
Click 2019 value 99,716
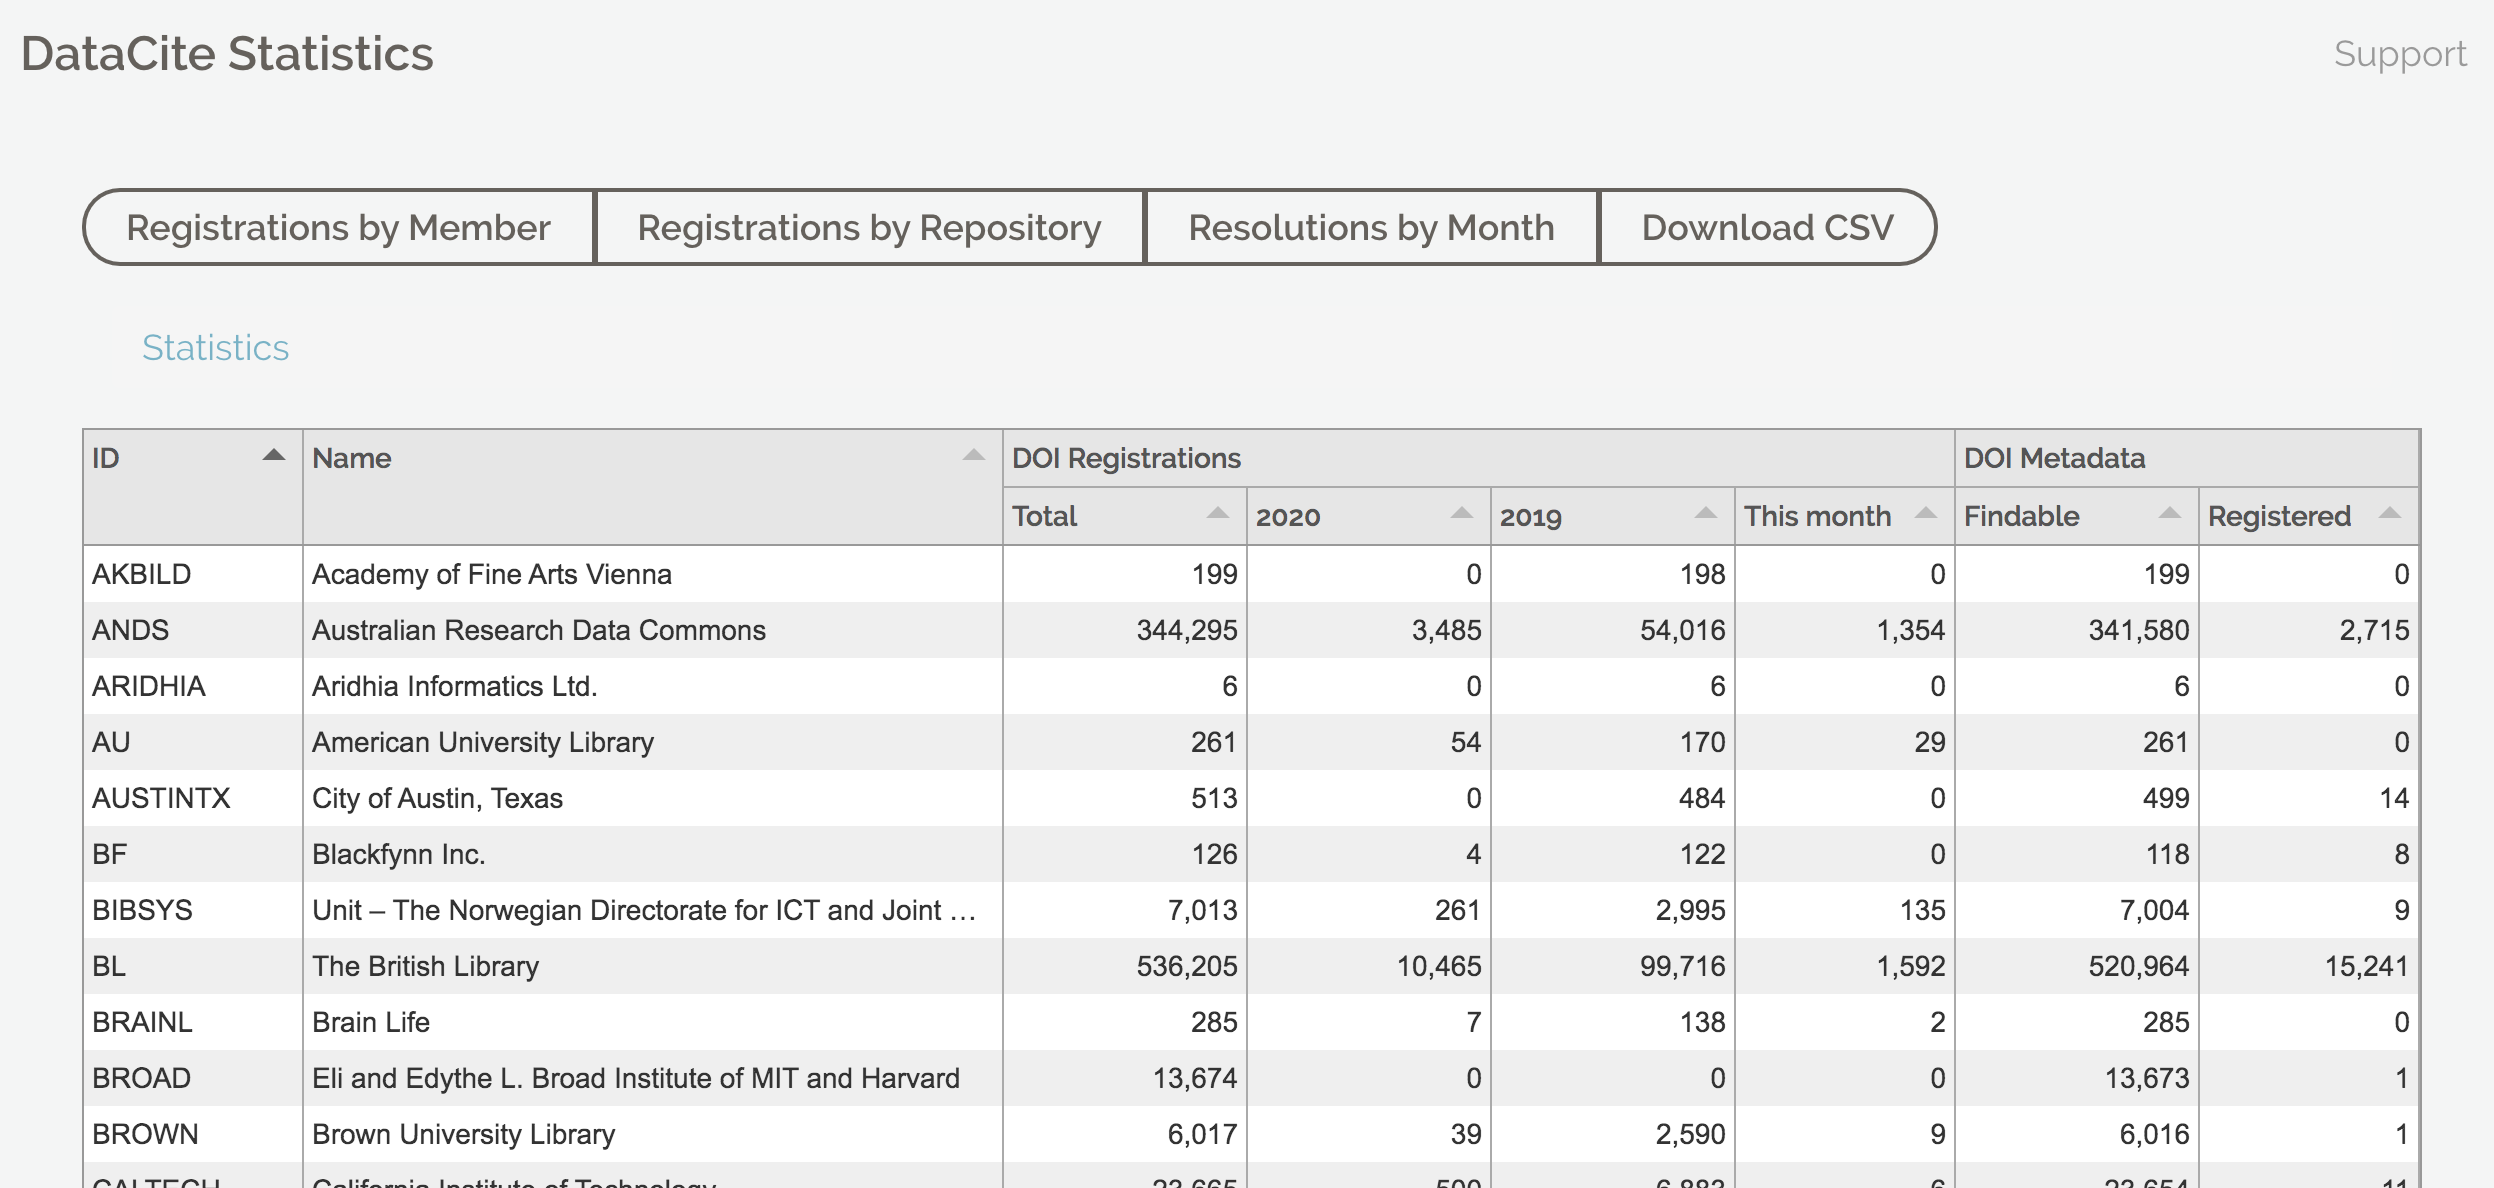[1683, 966]
